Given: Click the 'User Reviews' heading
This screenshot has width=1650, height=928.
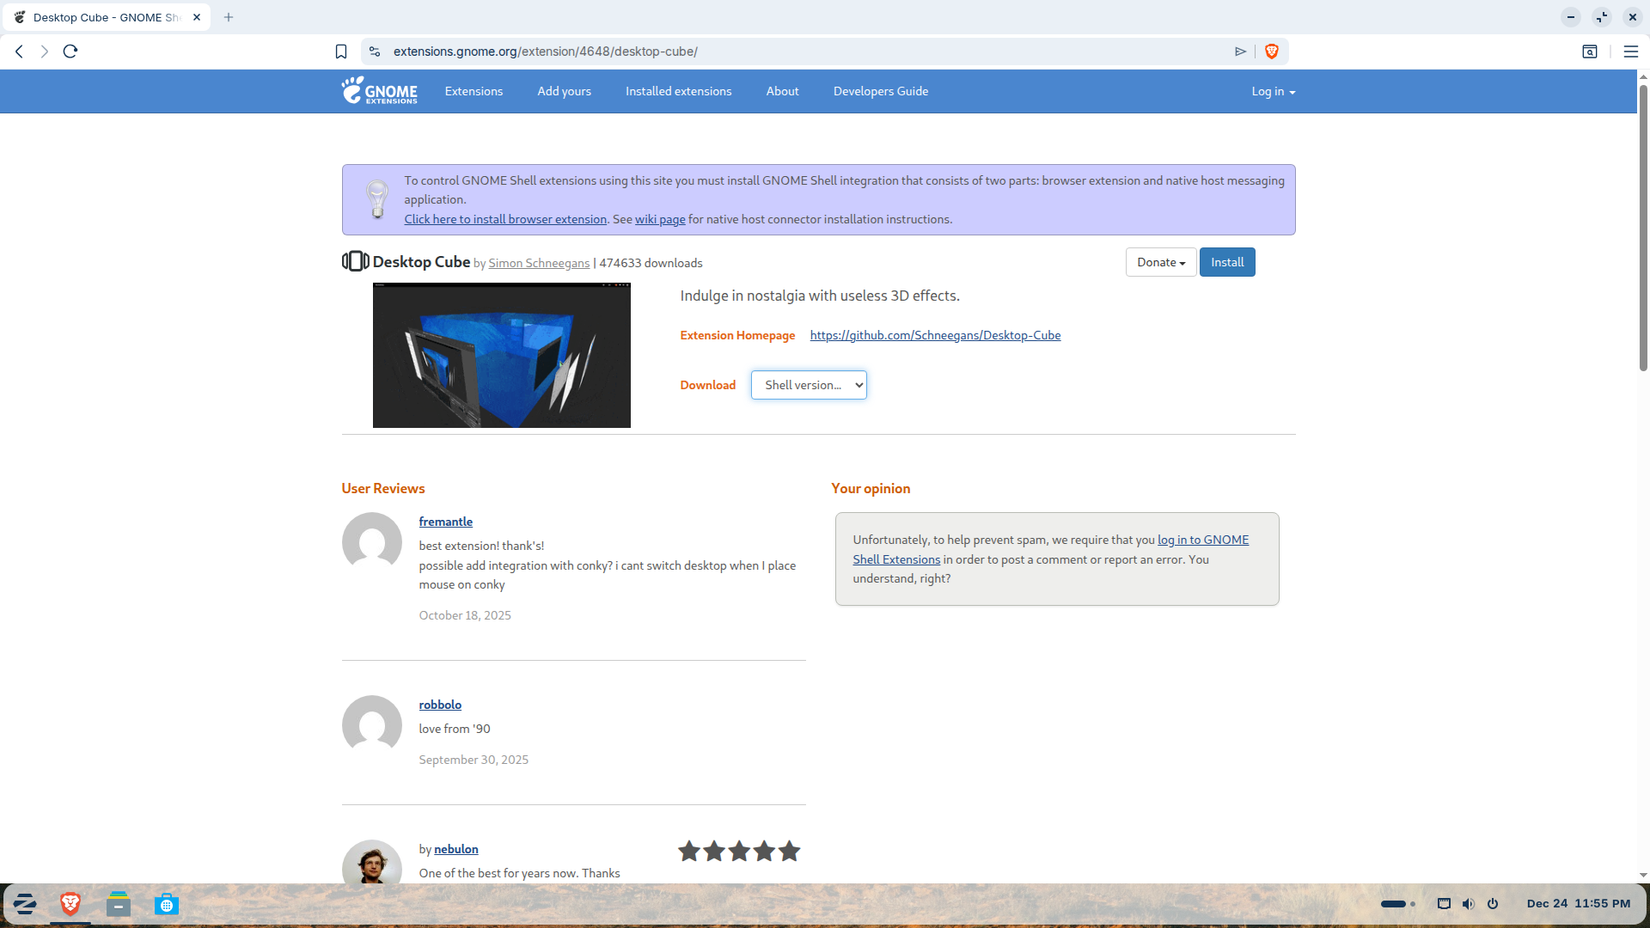Looking at the screenshot, I should [x=383, y=488].
